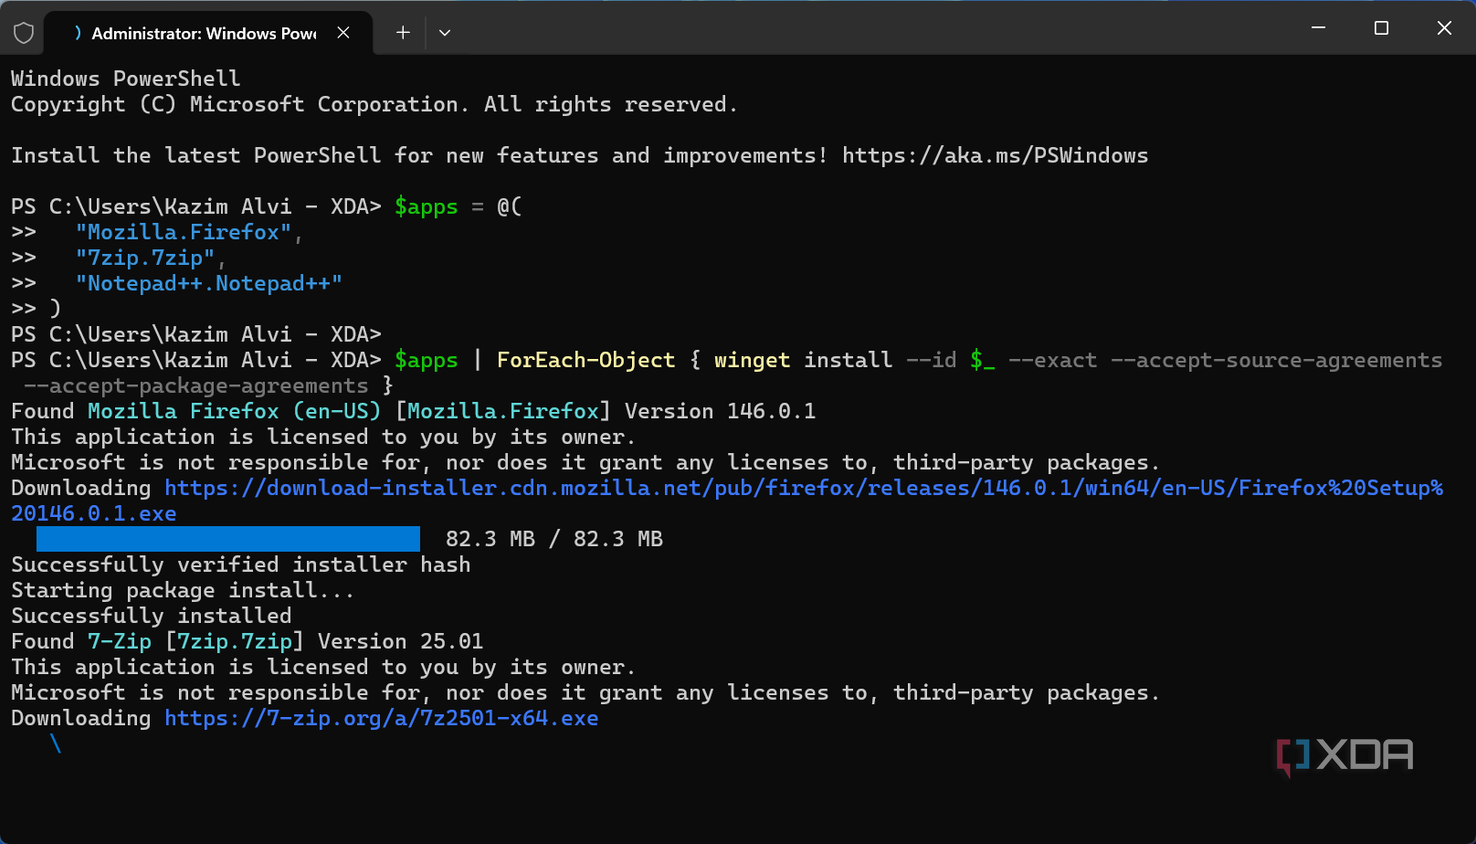The height and width of the screenshot is (844, 1476).
Task: Click the "Successfully installed" line
Action: click(151, 616)
